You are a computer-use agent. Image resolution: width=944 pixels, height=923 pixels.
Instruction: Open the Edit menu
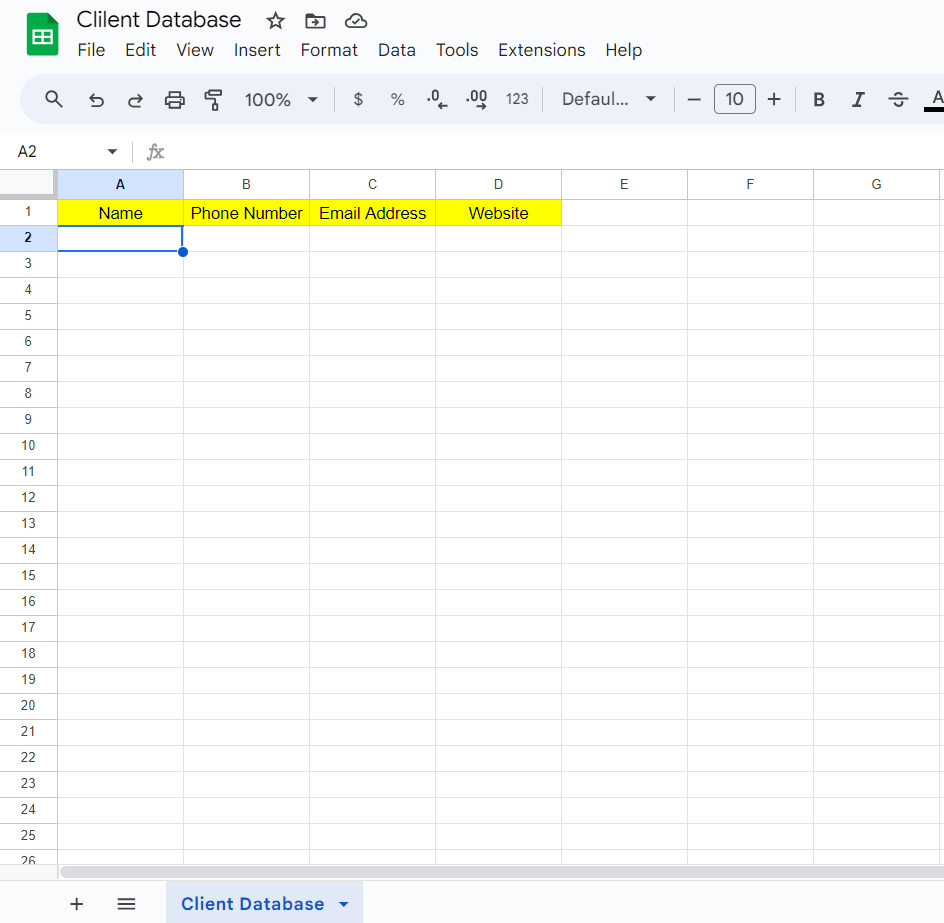click(140, 50)
